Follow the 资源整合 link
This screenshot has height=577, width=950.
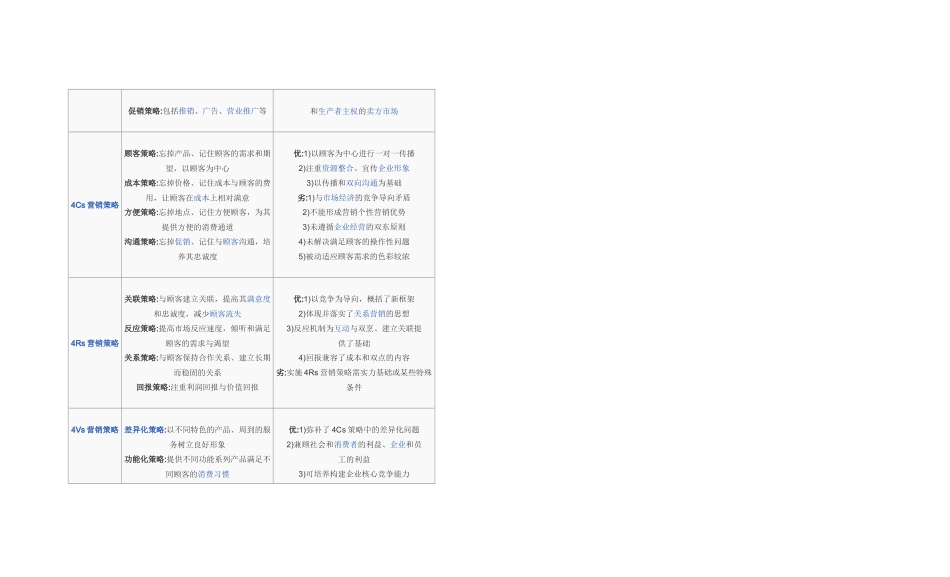pyautogui.click(x=337, y=168)
